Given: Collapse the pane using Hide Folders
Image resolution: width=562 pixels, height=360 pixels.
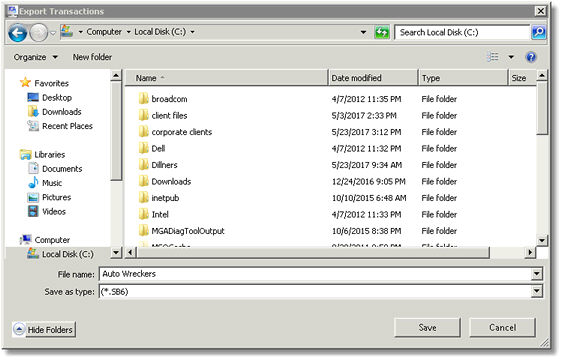Looking at the screenshot, I should coord(44,329).
